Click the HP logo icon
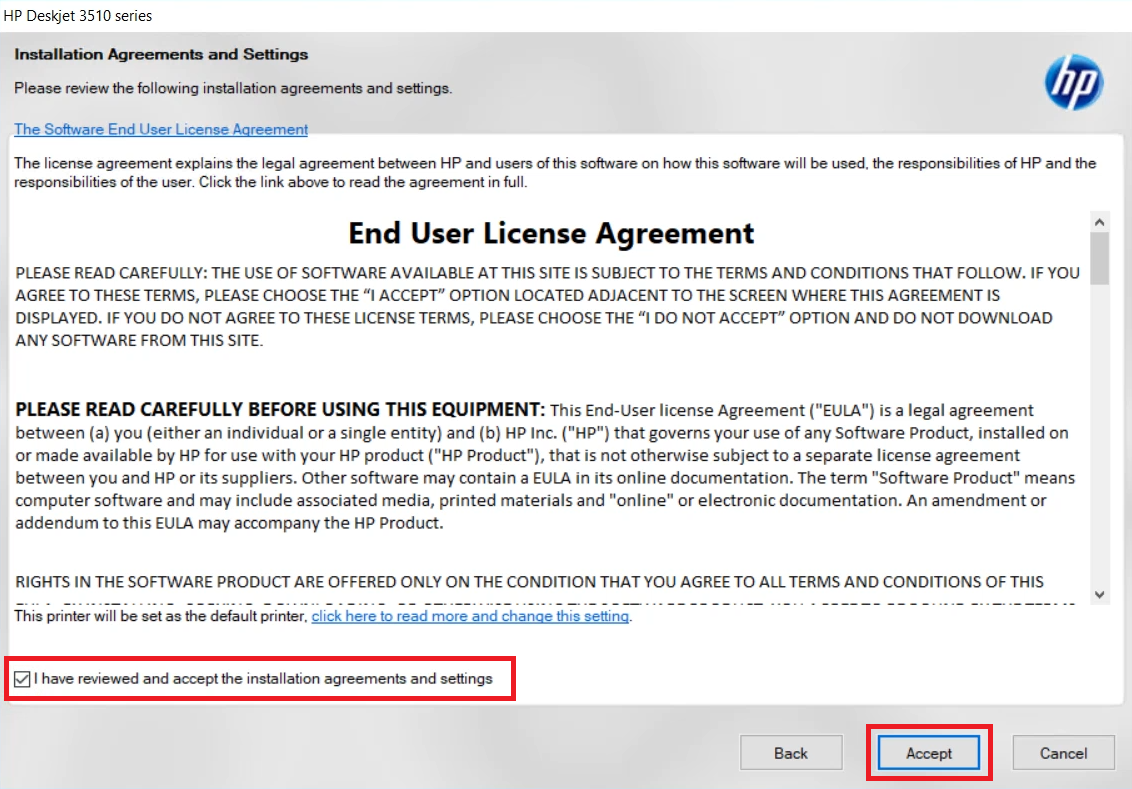The image size is (1132, 789). 1074,82
